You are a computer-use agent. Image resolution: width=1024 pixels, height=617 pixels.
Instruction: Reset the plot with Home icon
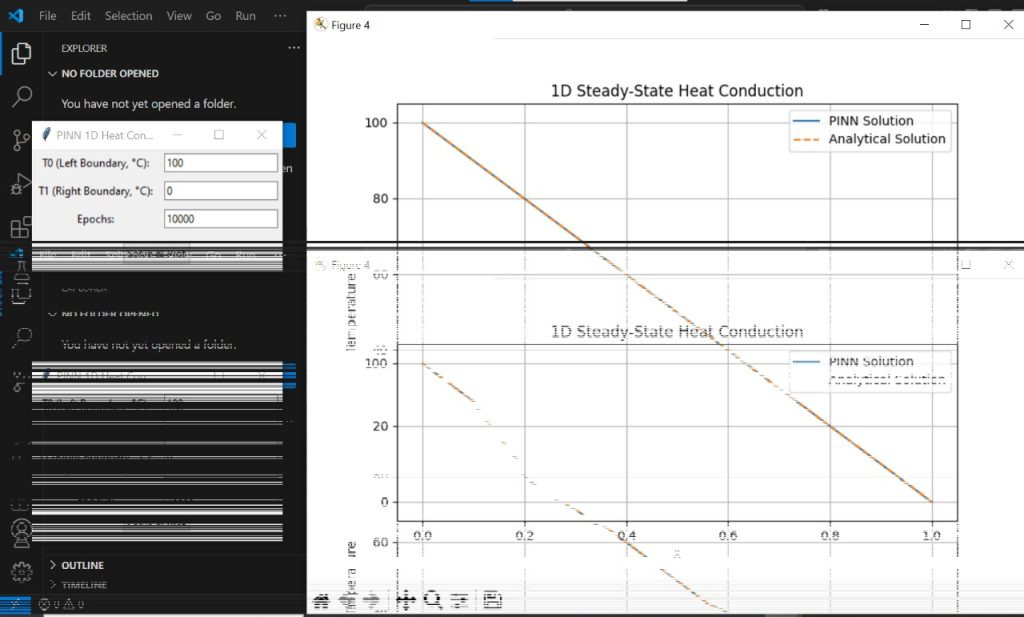pyautogui.click(x=321, y=600)
